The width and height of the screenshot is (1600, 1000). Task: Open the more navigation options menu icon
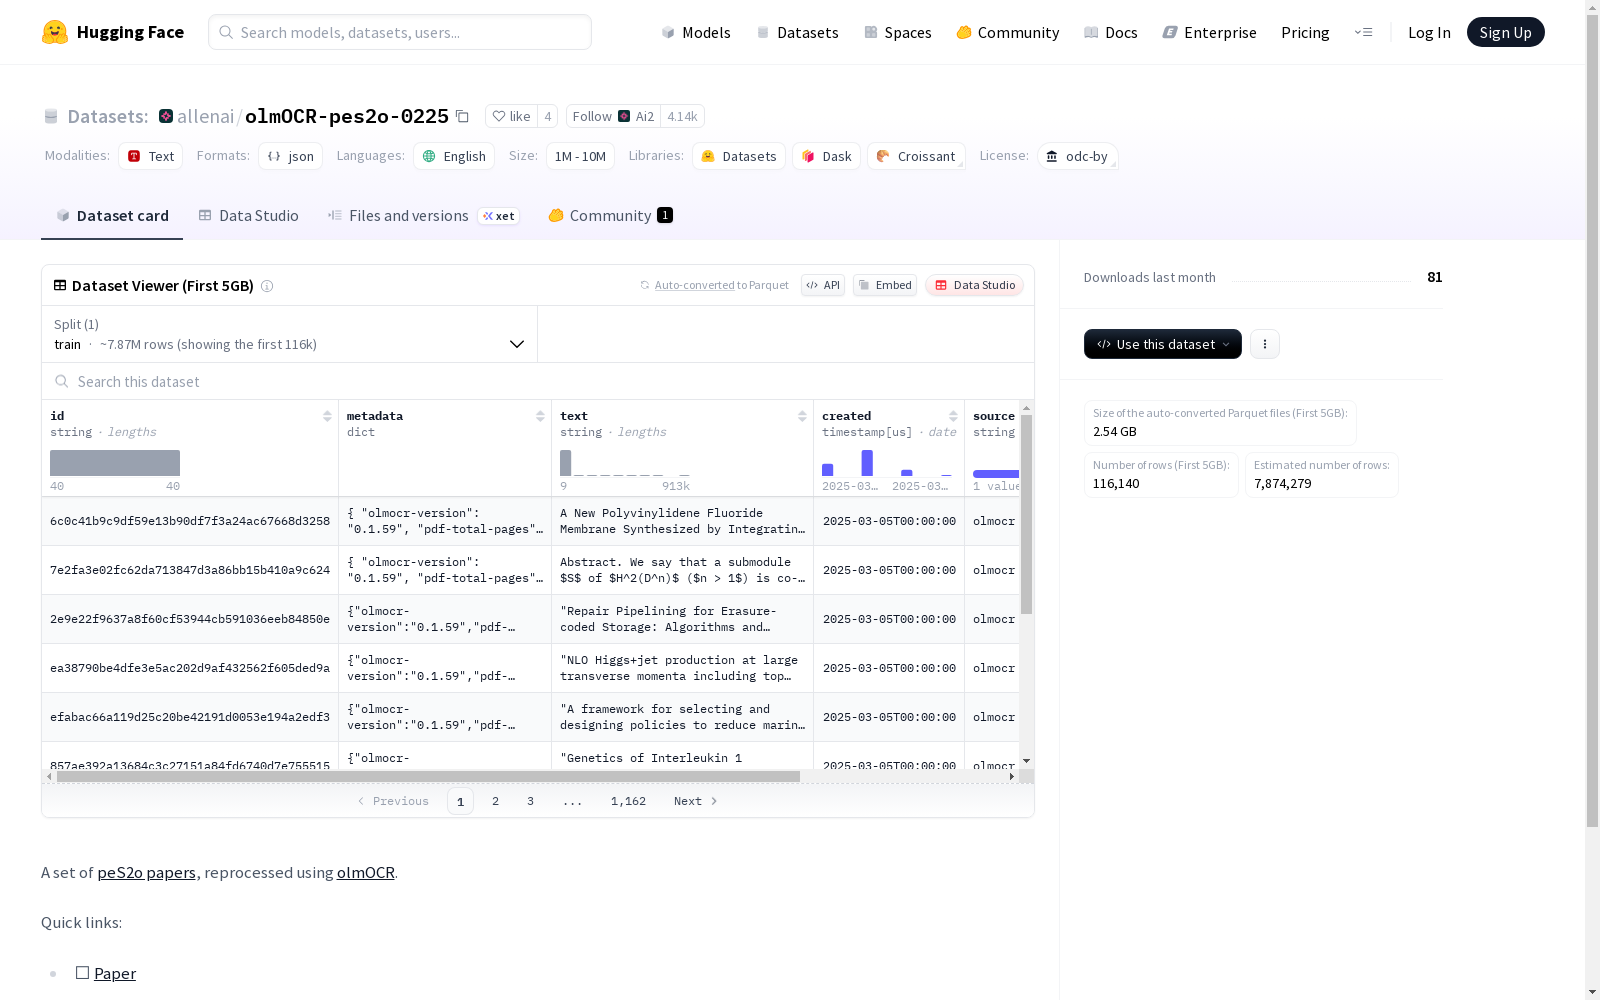(1363, 32)
